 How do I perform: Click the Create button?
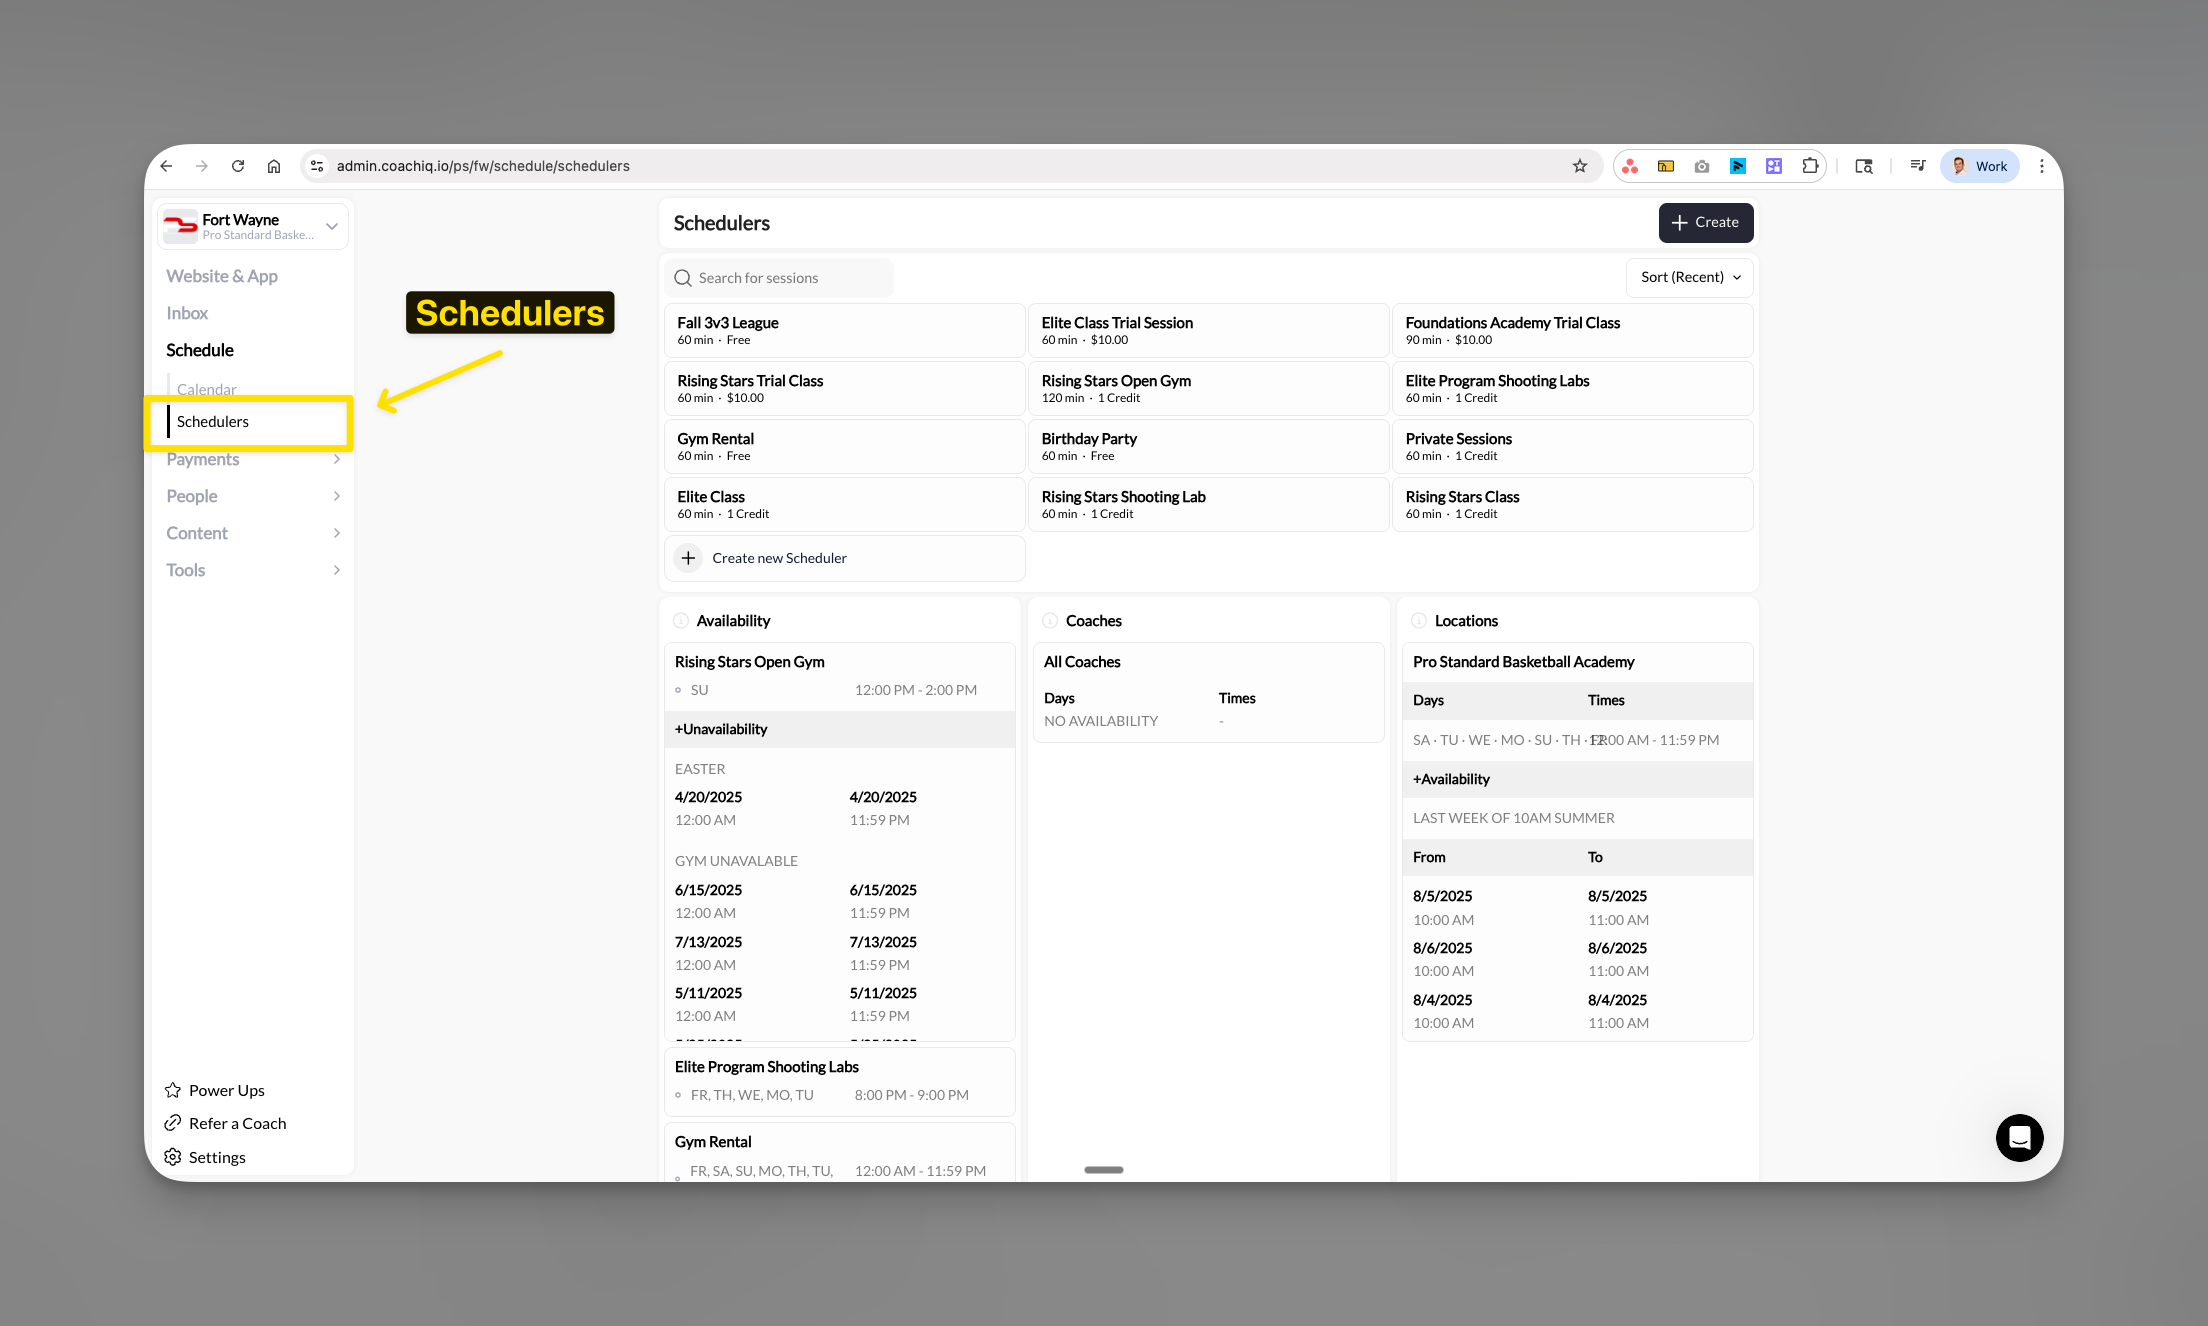click(1706, 222)
